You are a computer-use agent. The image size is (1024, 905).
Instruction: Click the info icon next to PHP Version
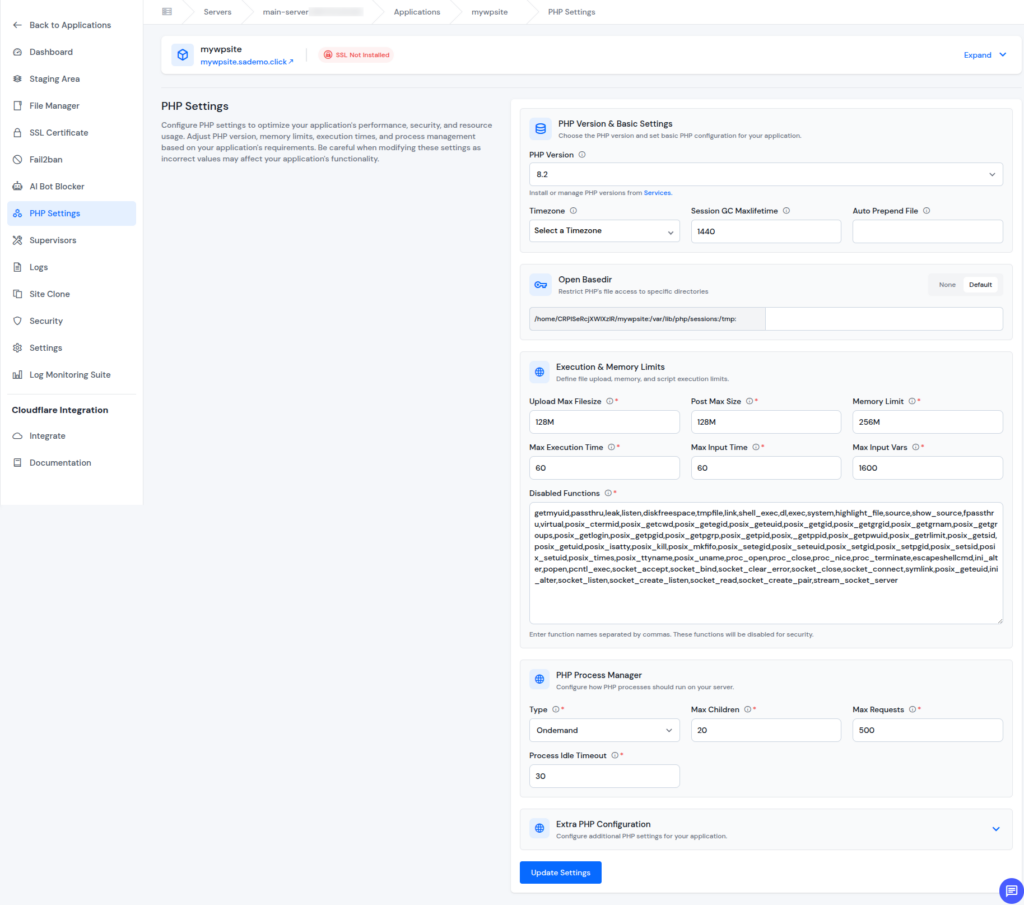(x=582, y=155)
